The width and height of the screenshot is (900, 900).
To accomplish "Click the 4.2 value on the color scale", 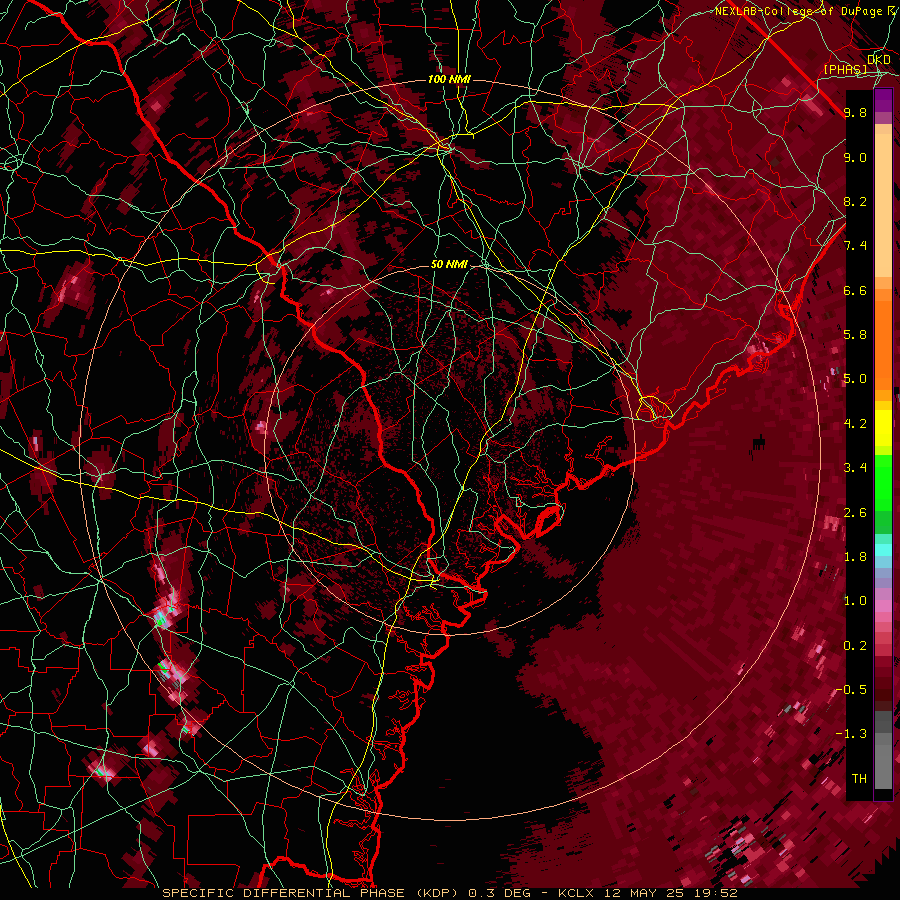I will pos(855,424).
